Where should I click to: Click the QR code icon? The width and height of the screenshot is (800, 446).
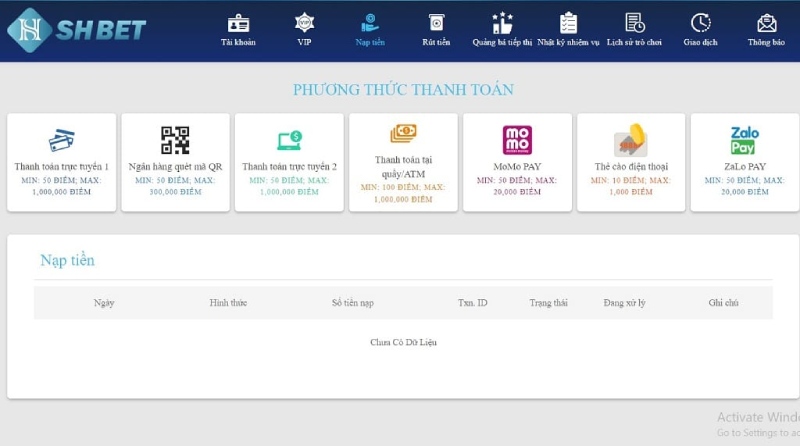click(x=176, y=140)
